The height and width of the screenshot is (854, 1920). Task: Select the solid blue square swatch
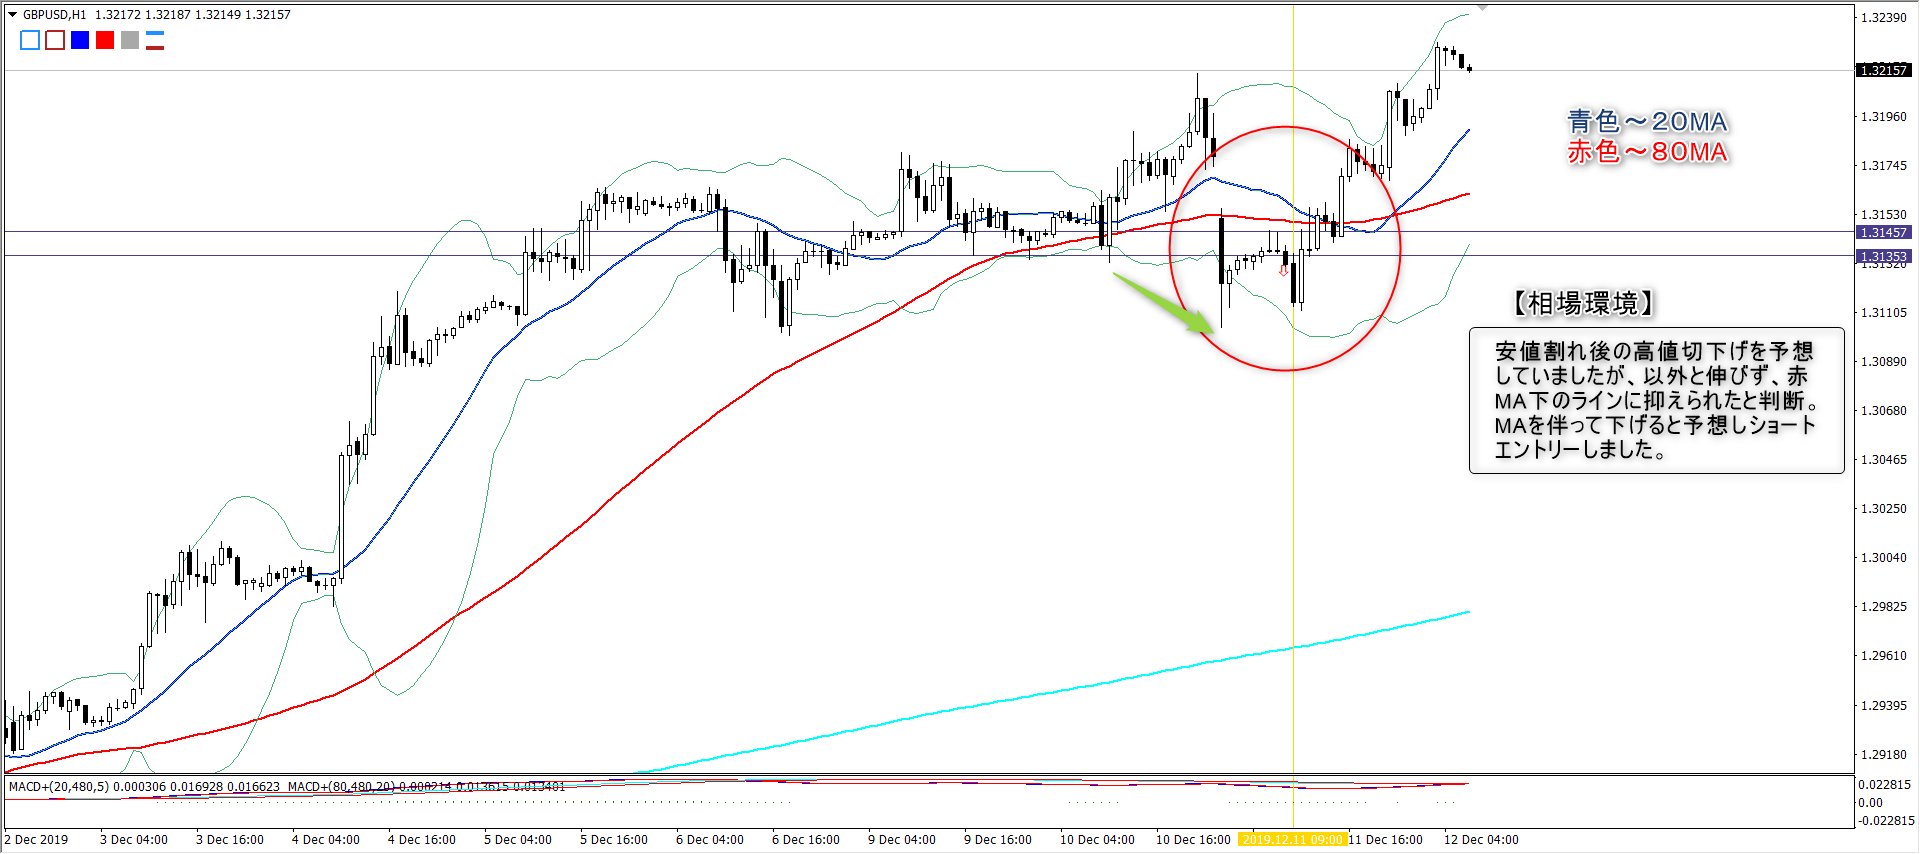(80, 40)
